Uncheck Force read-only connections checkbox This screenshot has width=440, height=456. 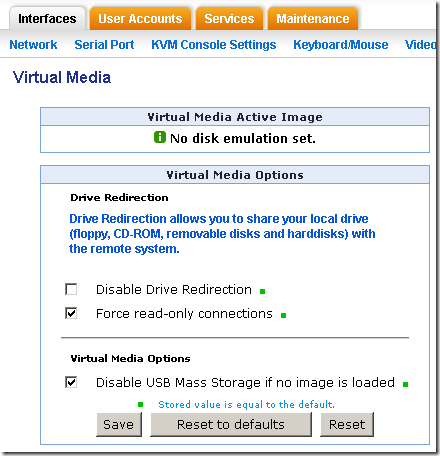pos(71,313)
